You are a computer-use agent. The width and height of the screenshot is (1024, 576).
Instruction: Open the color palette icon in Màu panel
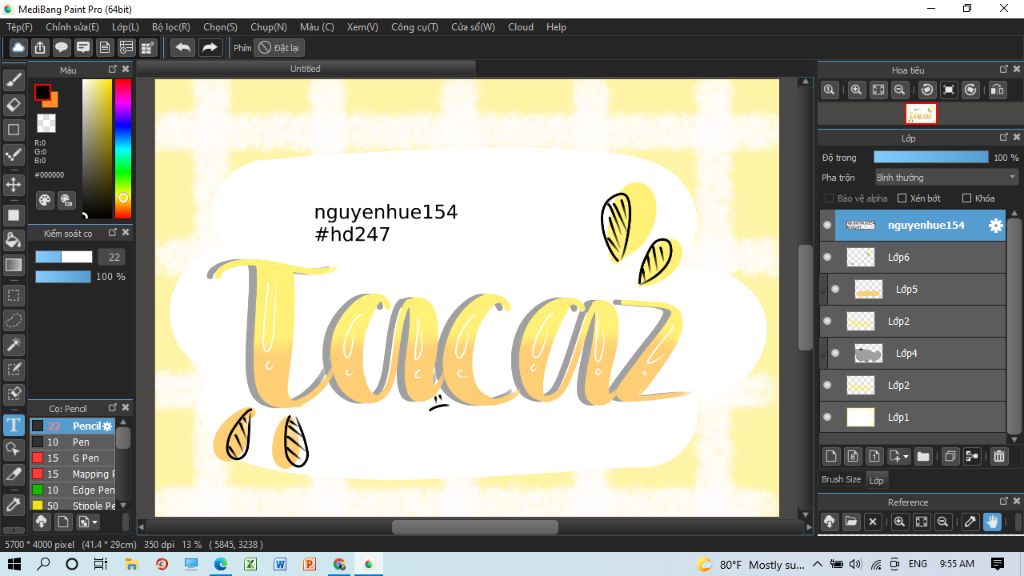coord(44,200)
